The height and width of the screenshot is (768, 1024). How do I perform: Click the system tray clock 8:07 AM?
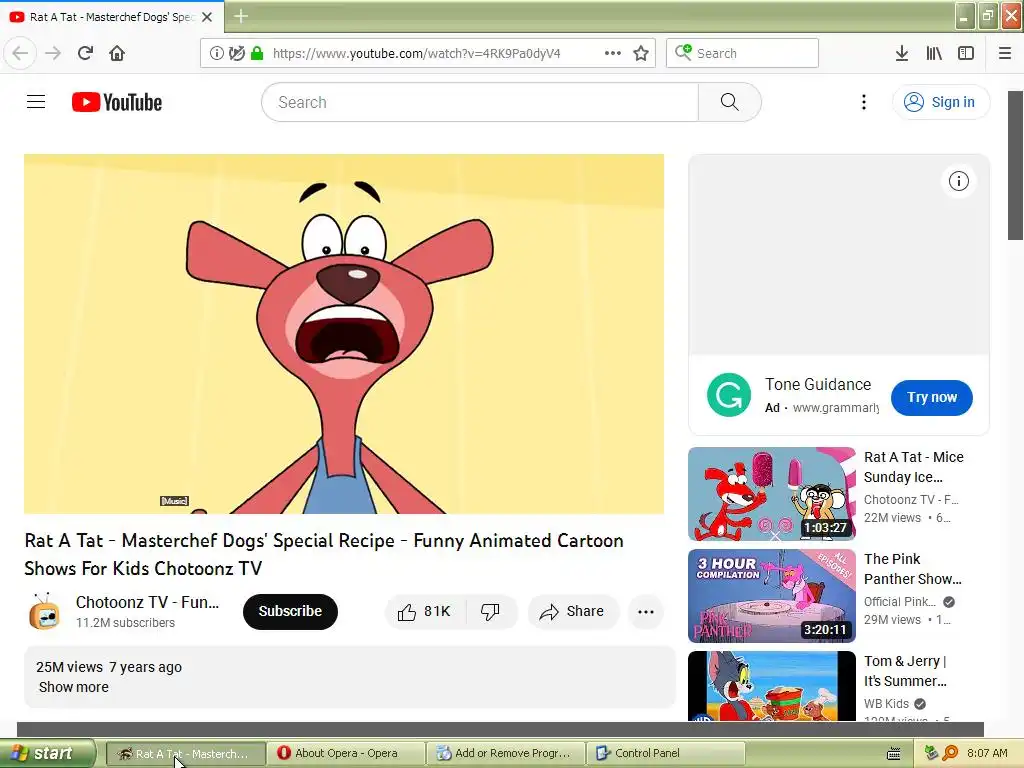click(x=987, y=753)
